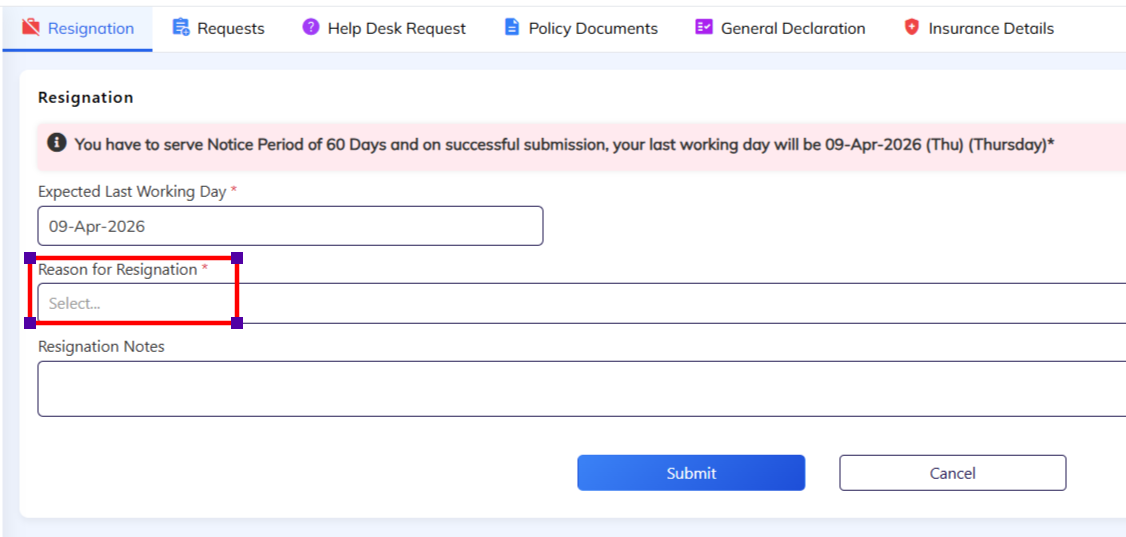Click the Help Desk question mark icon
Screen dimensions: 1126x537
coord(311,28)
